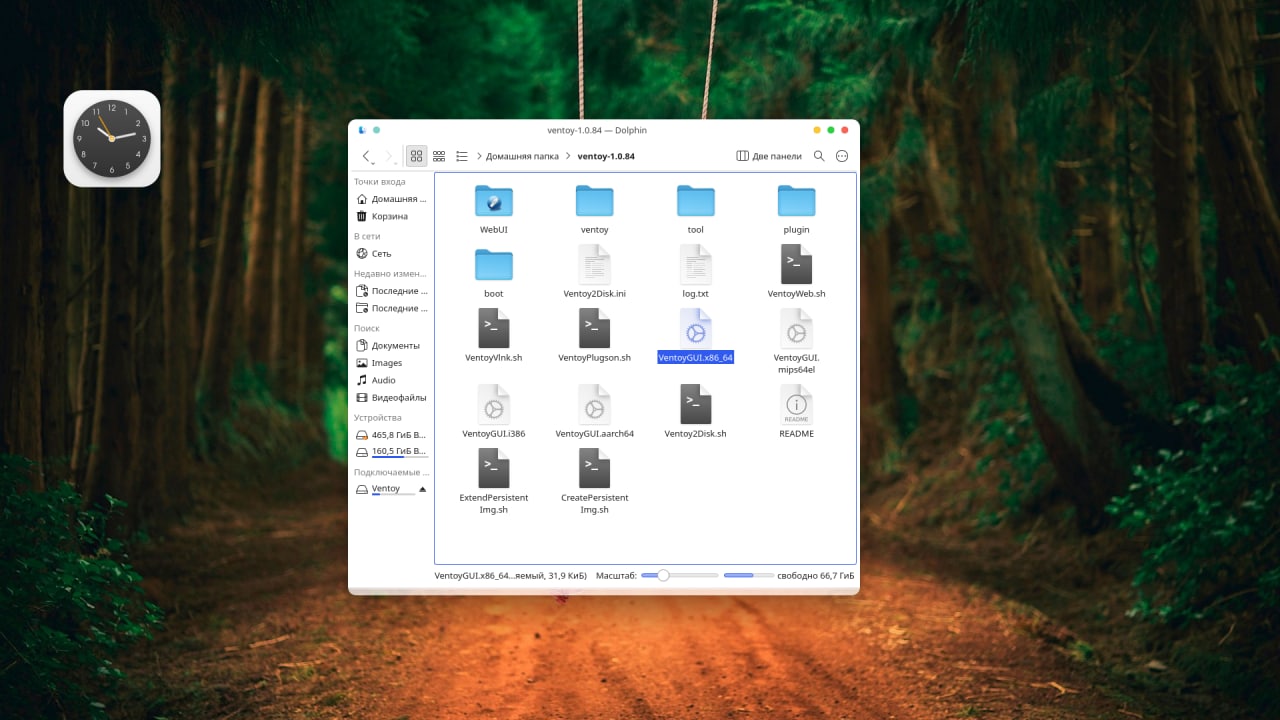Select the ExtendPersistentImg.sh script
Image resolution: width=1280 pixels, height=720 pixels.
[494, 483]
